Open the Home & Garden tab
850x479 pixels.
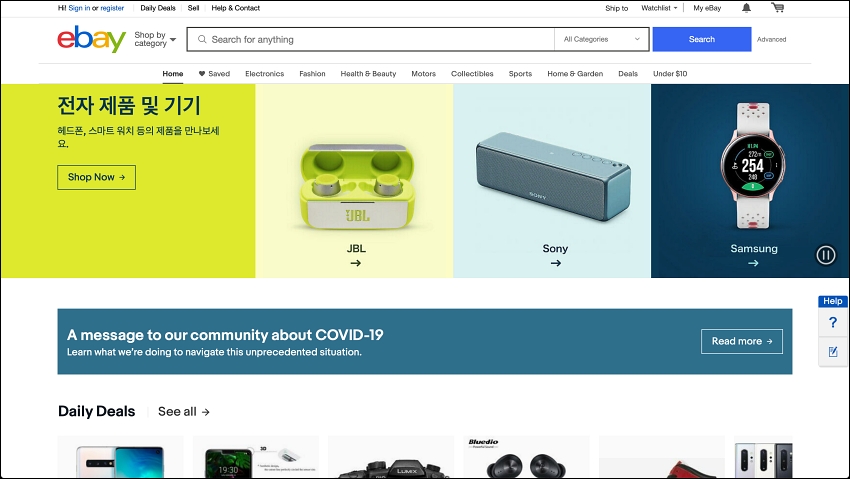coord(575,74)
